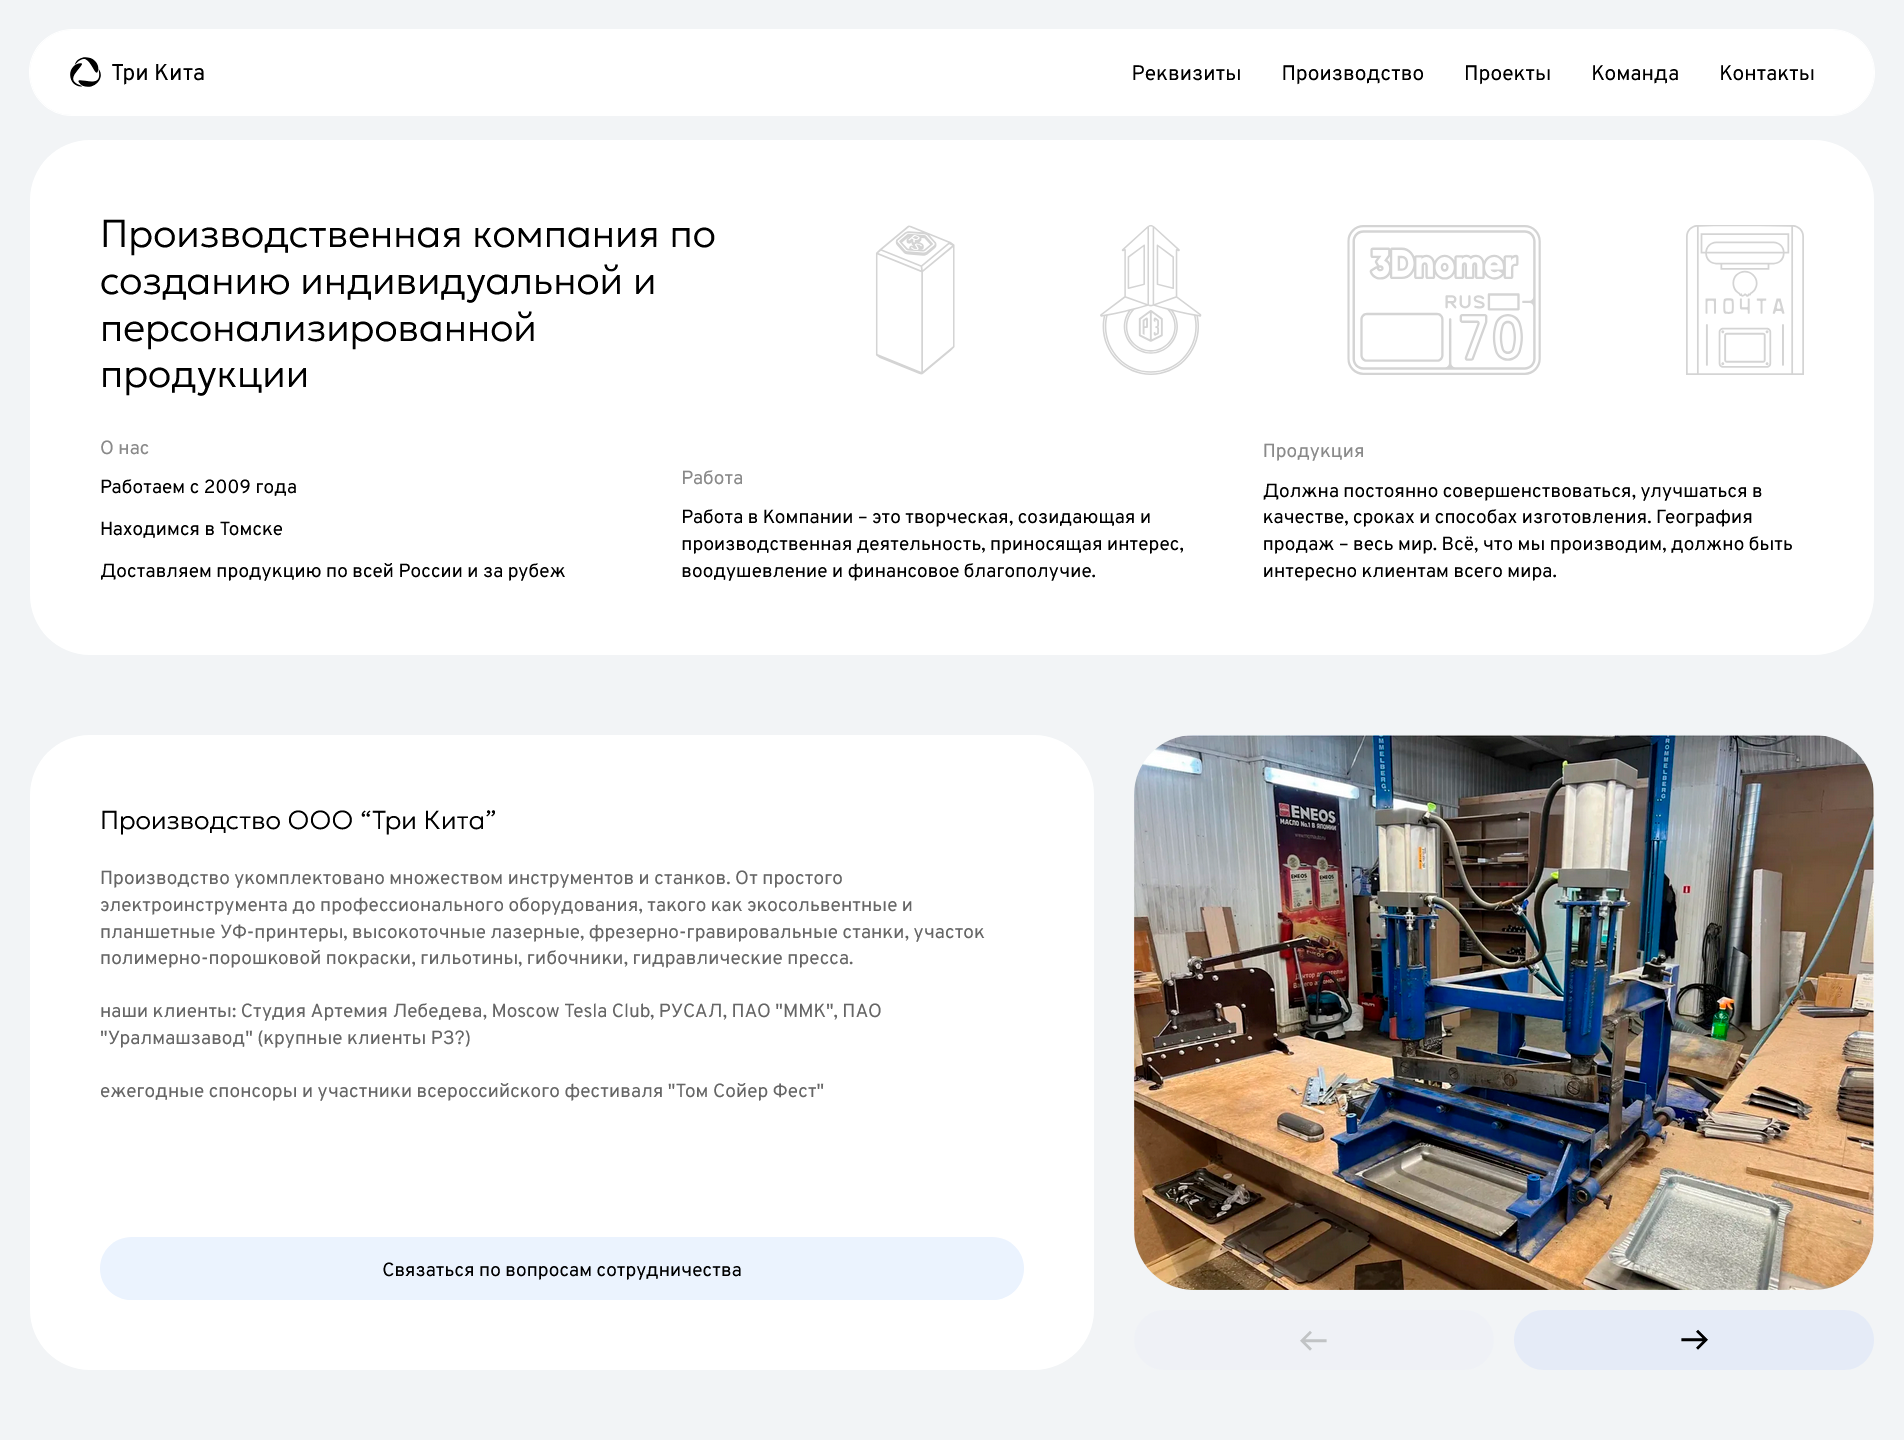
Task: Open the Три Кита home link text
Action: [158, 72]
